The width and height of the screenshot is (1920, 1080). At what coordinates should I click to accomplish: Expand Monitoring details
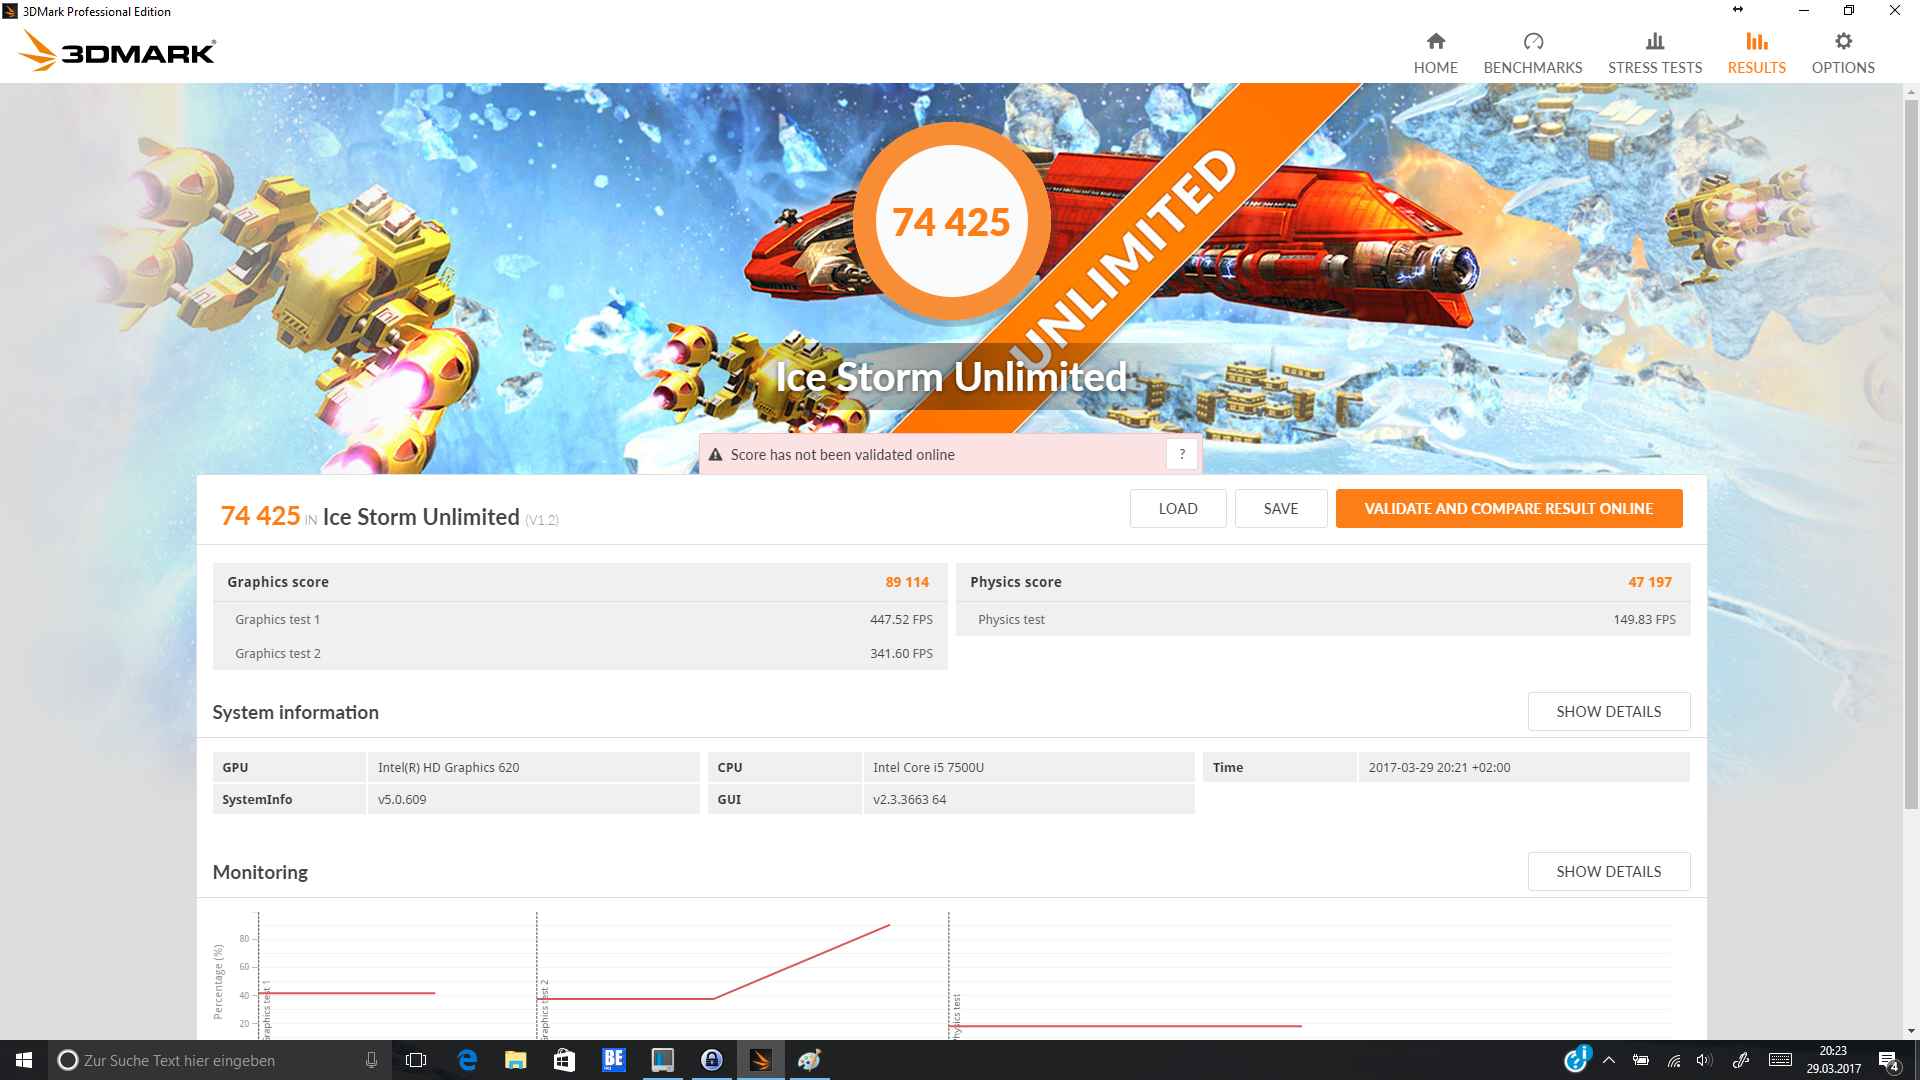click(x=1608, y=872)
